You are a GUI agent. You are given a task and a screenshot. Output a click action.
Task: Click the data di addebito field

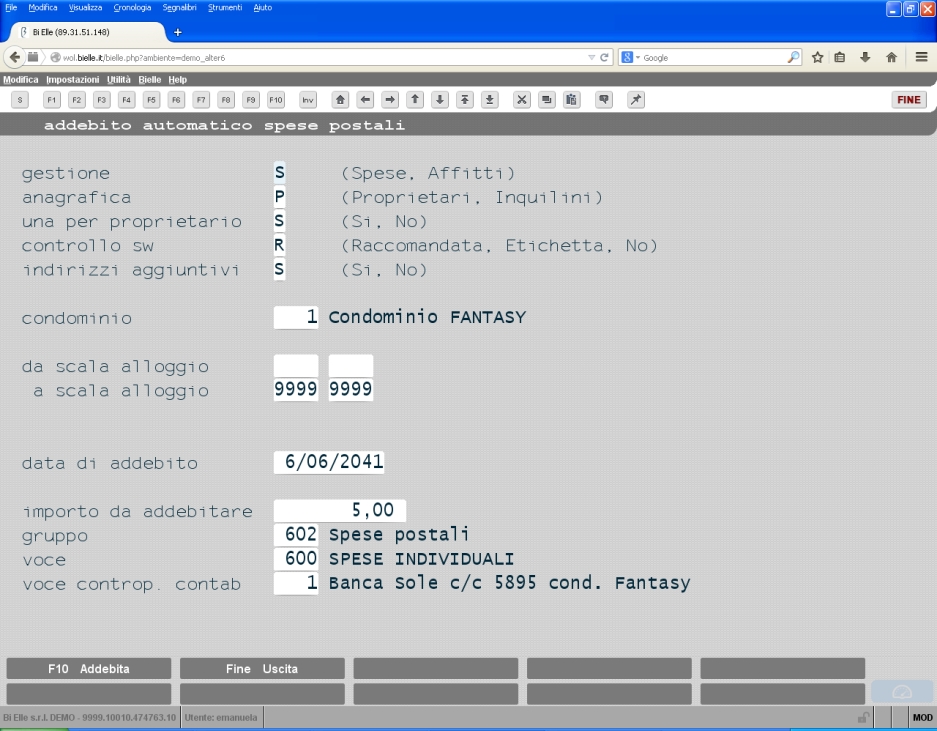coord(329,462)
